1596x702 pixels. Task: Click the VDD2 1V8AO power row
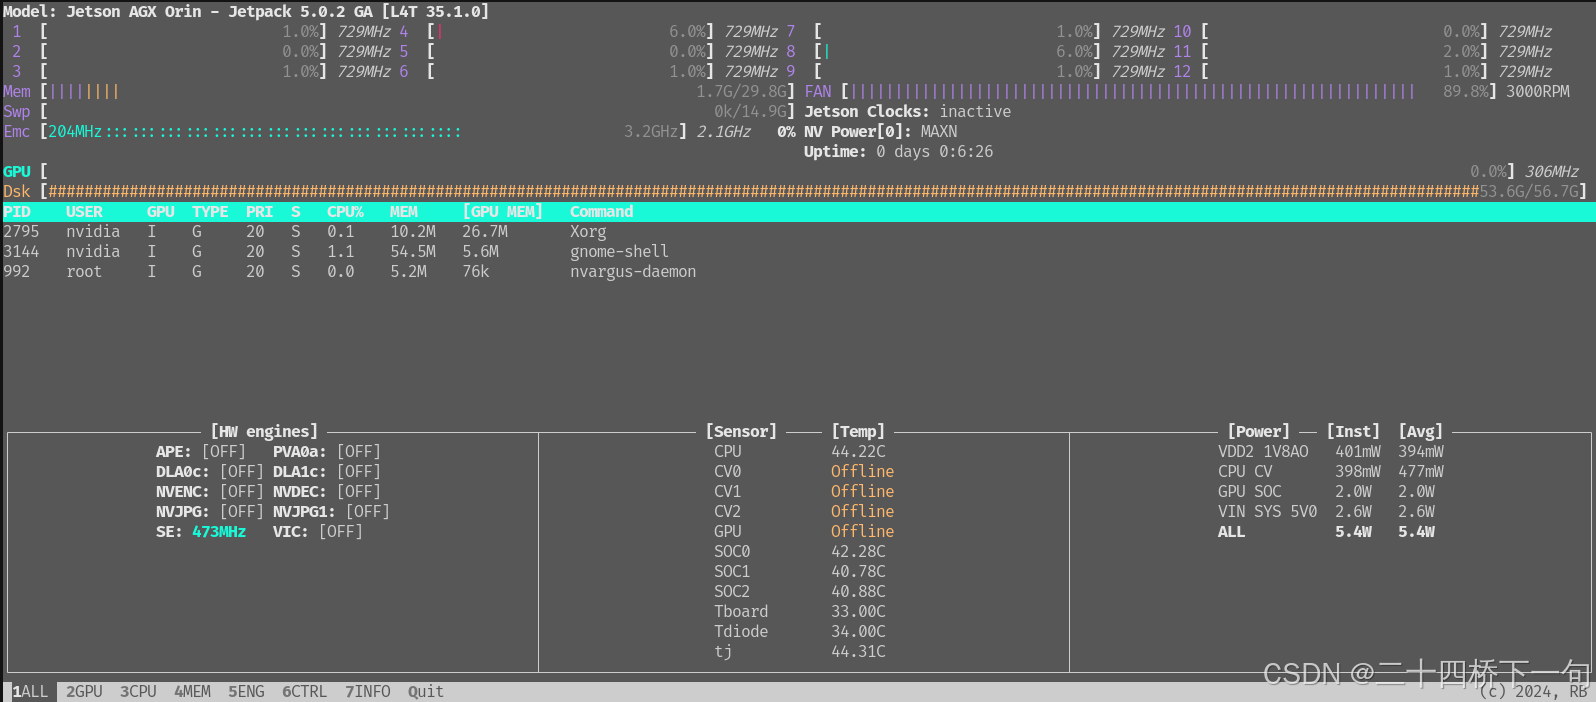(x=1331, y=452)
